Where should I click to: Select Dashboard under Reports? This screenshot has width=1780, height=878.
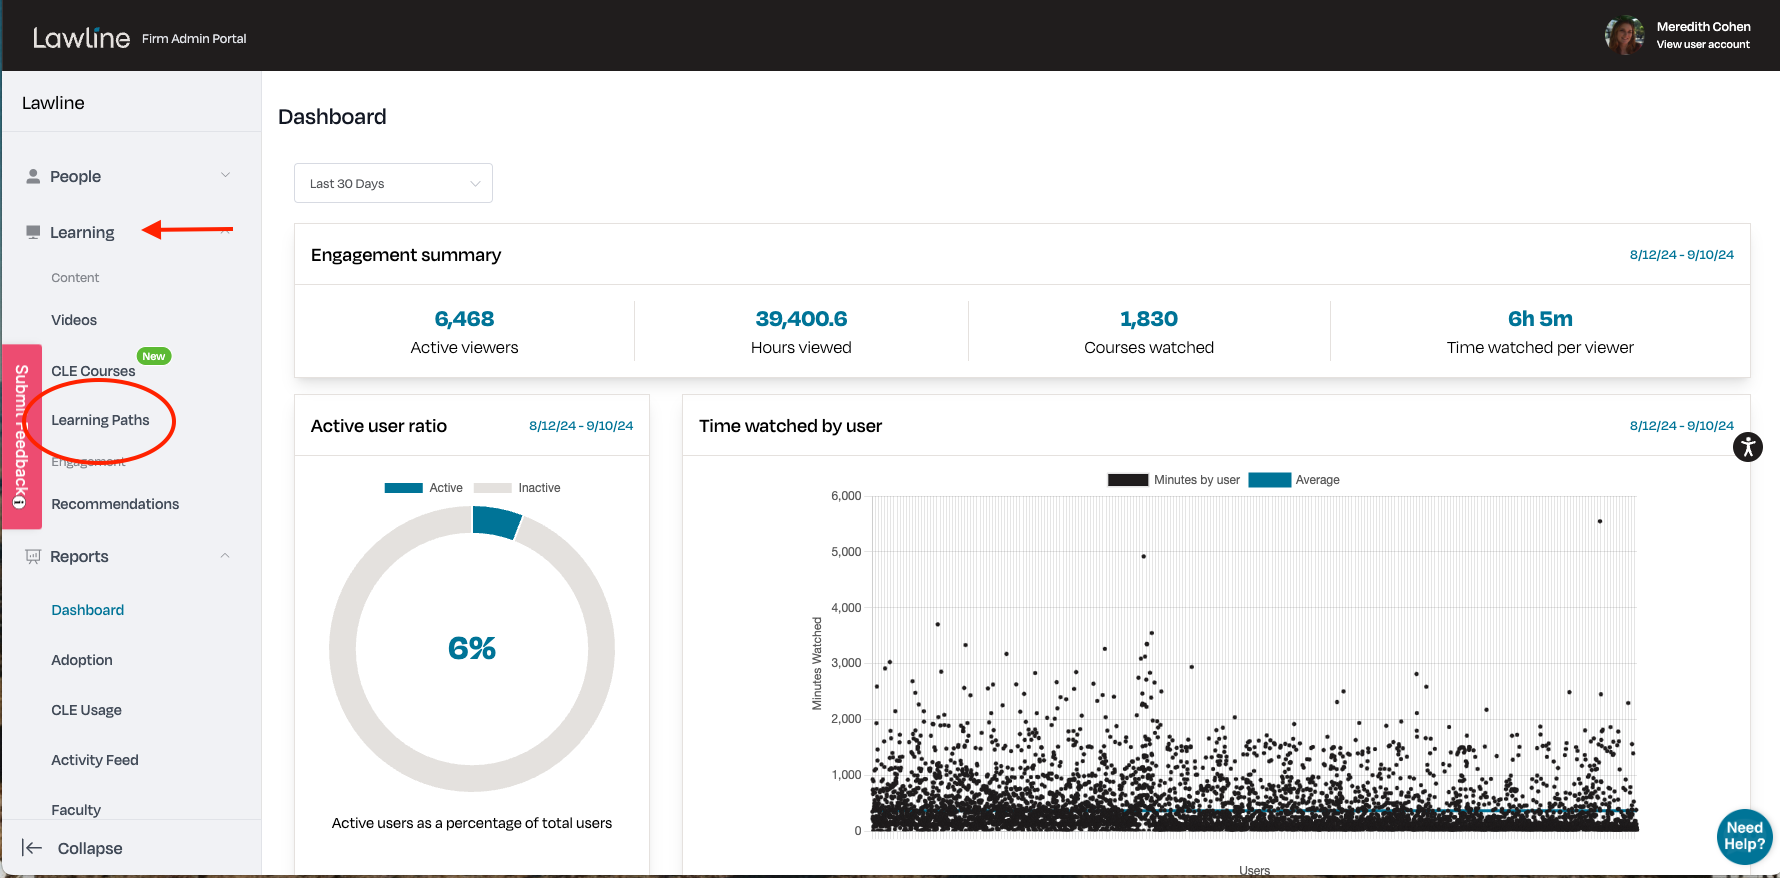(x=88, y=610)
